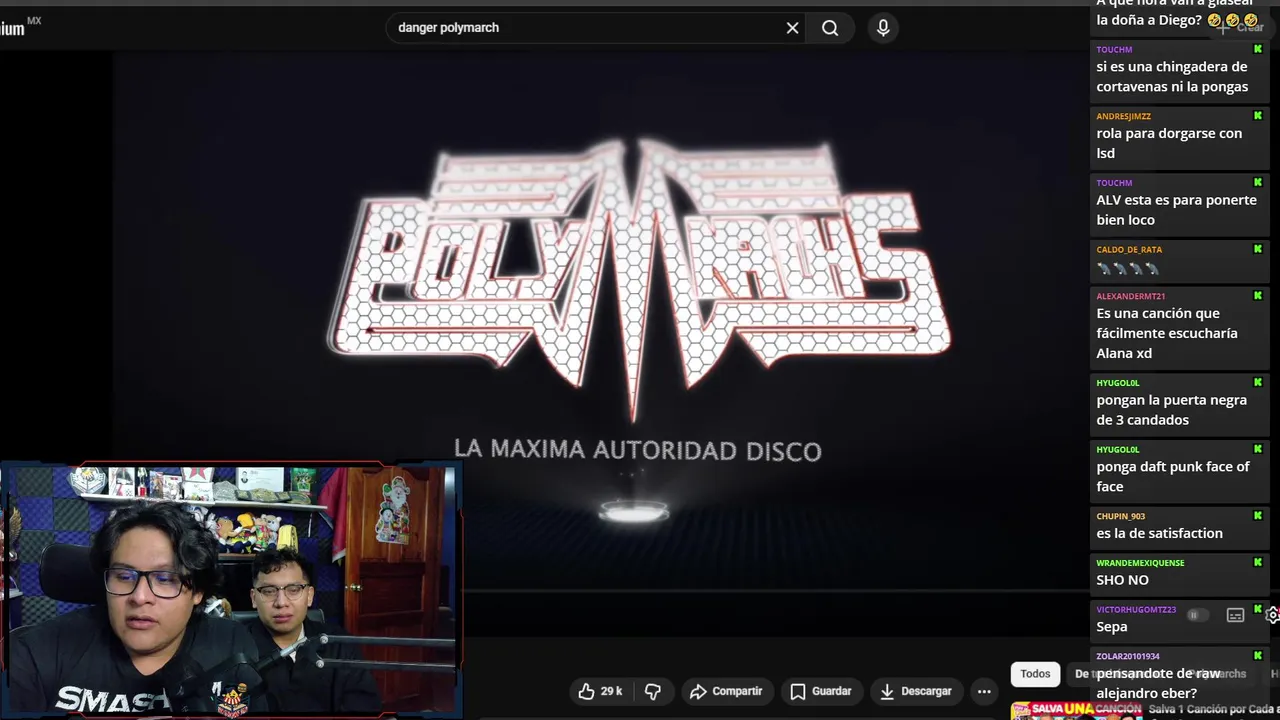Screen dimensions: 1280x720
Task: Click the Crear create button
Action: click(1242, 27)
